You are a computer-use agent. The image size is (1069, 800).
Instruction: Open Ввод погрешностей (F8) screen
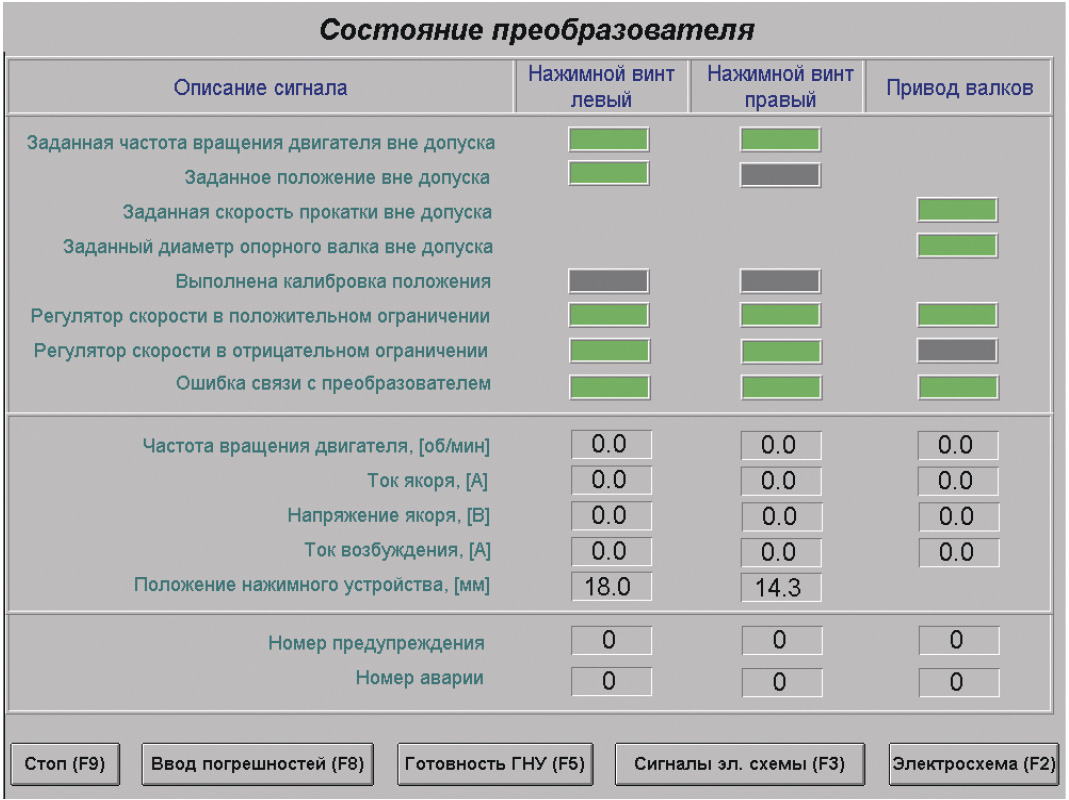(257, 765)
